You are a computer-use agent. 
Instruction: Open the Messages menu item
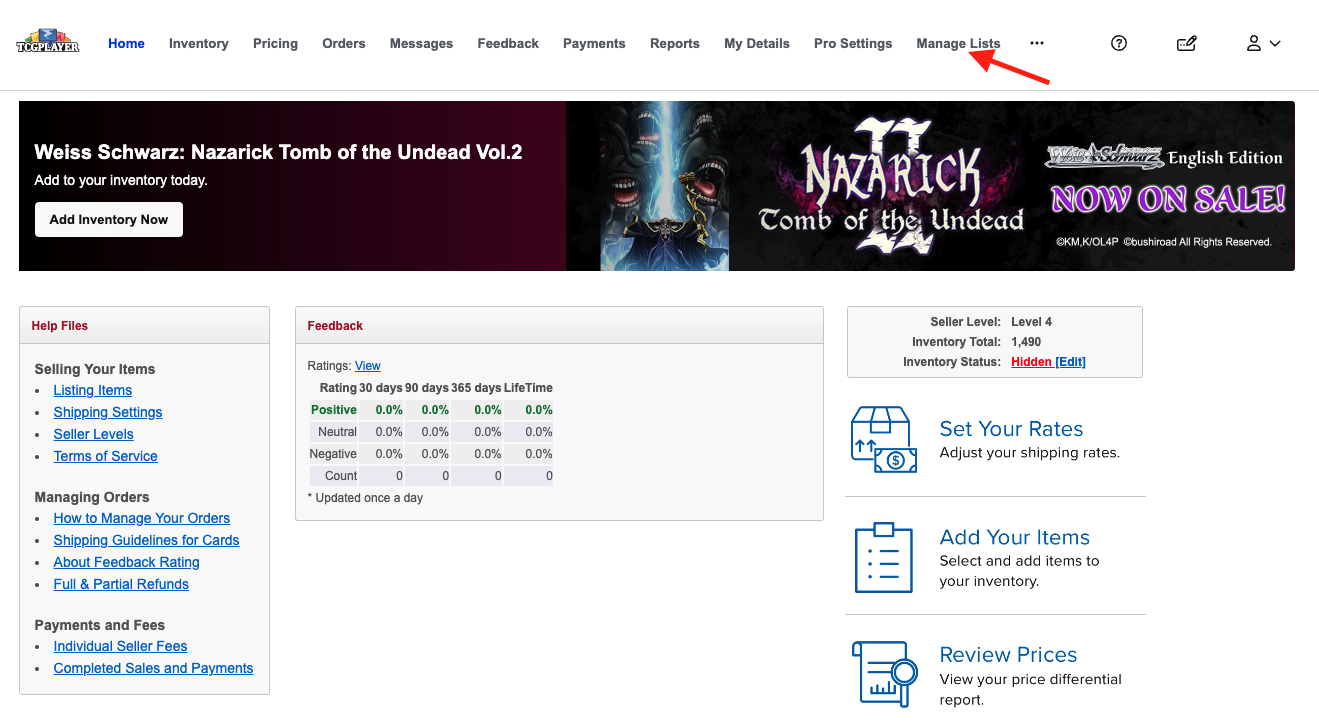tap(421, 43)
